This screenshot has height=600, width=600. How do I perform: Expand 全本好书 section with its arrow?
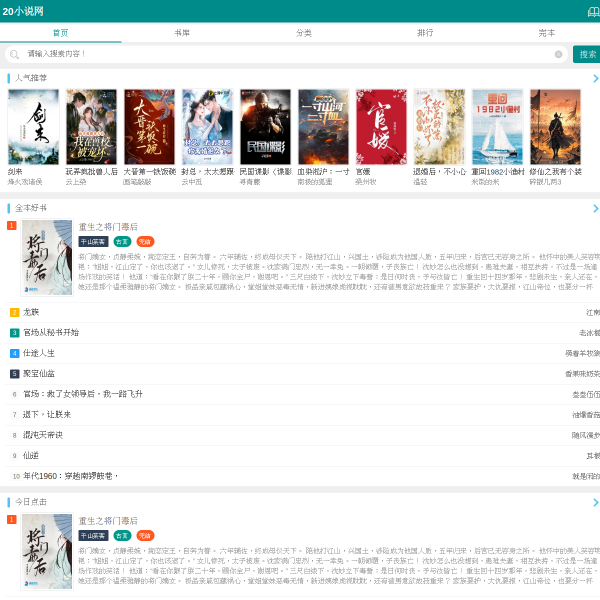595,209
